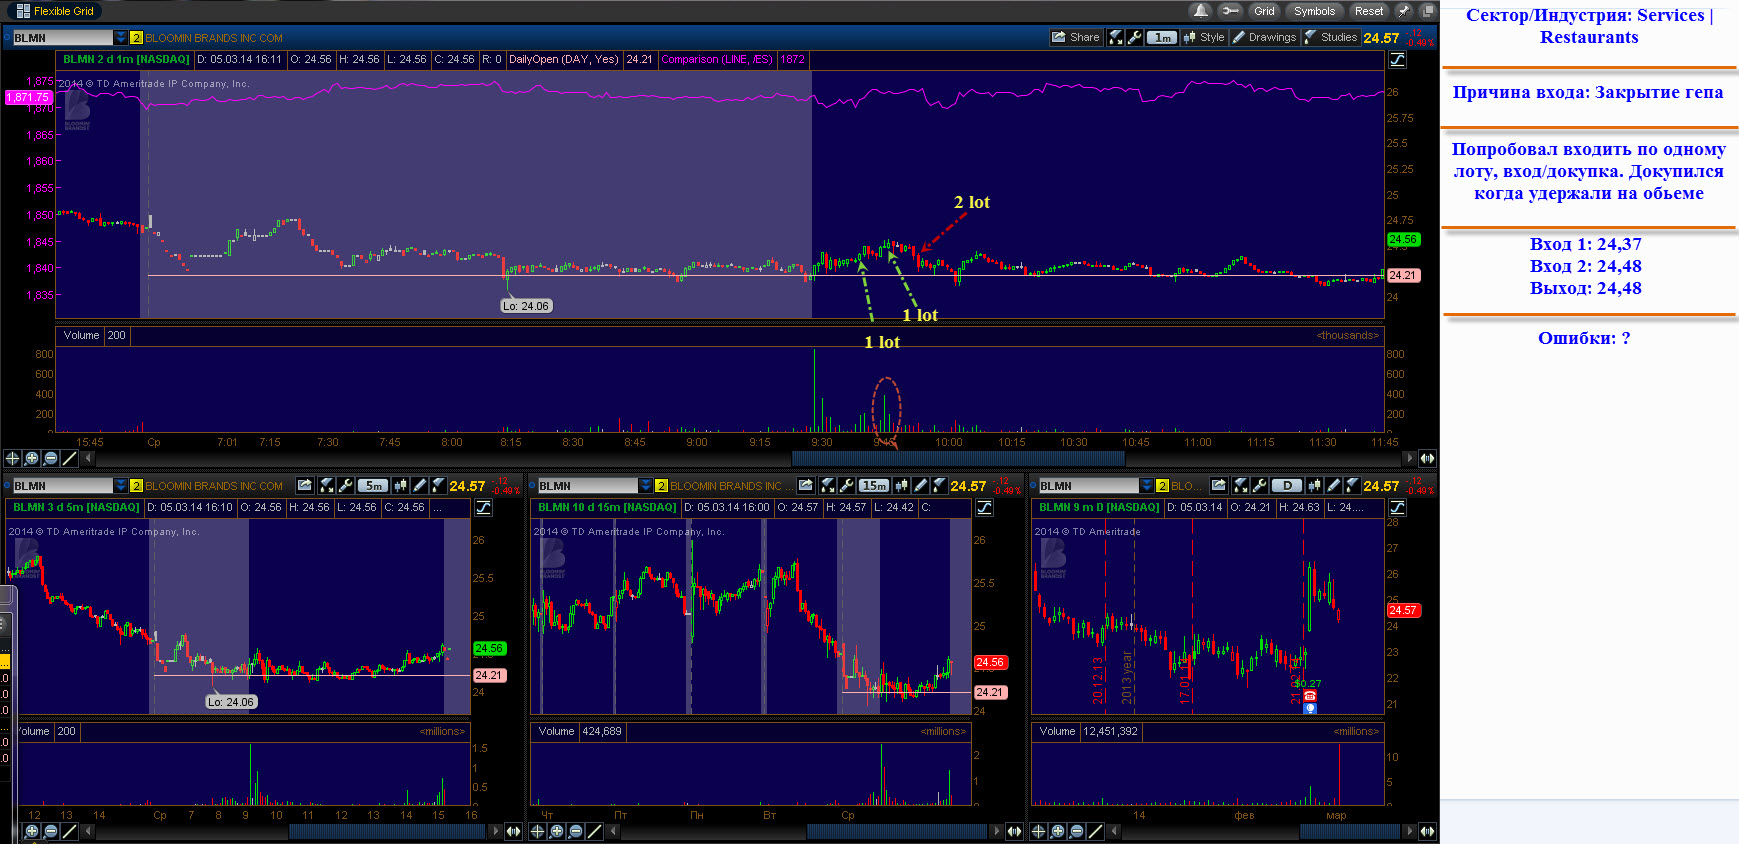This screenshot has height=844, width=1739.
Task: Click yellow link number 2 on daily chart
Action: pyautogui.click(x=1162, y=486)
